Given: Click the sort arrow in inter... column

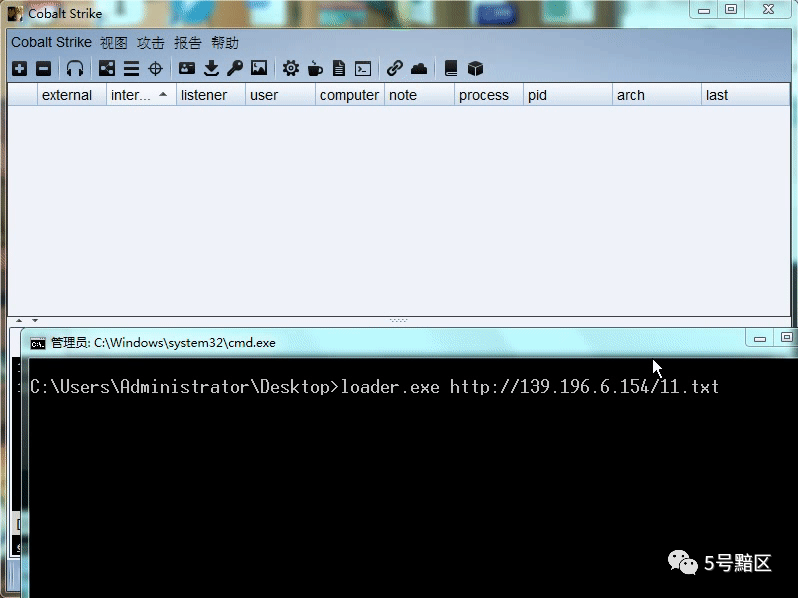Looking at the screenshot, I should [163, 94].
